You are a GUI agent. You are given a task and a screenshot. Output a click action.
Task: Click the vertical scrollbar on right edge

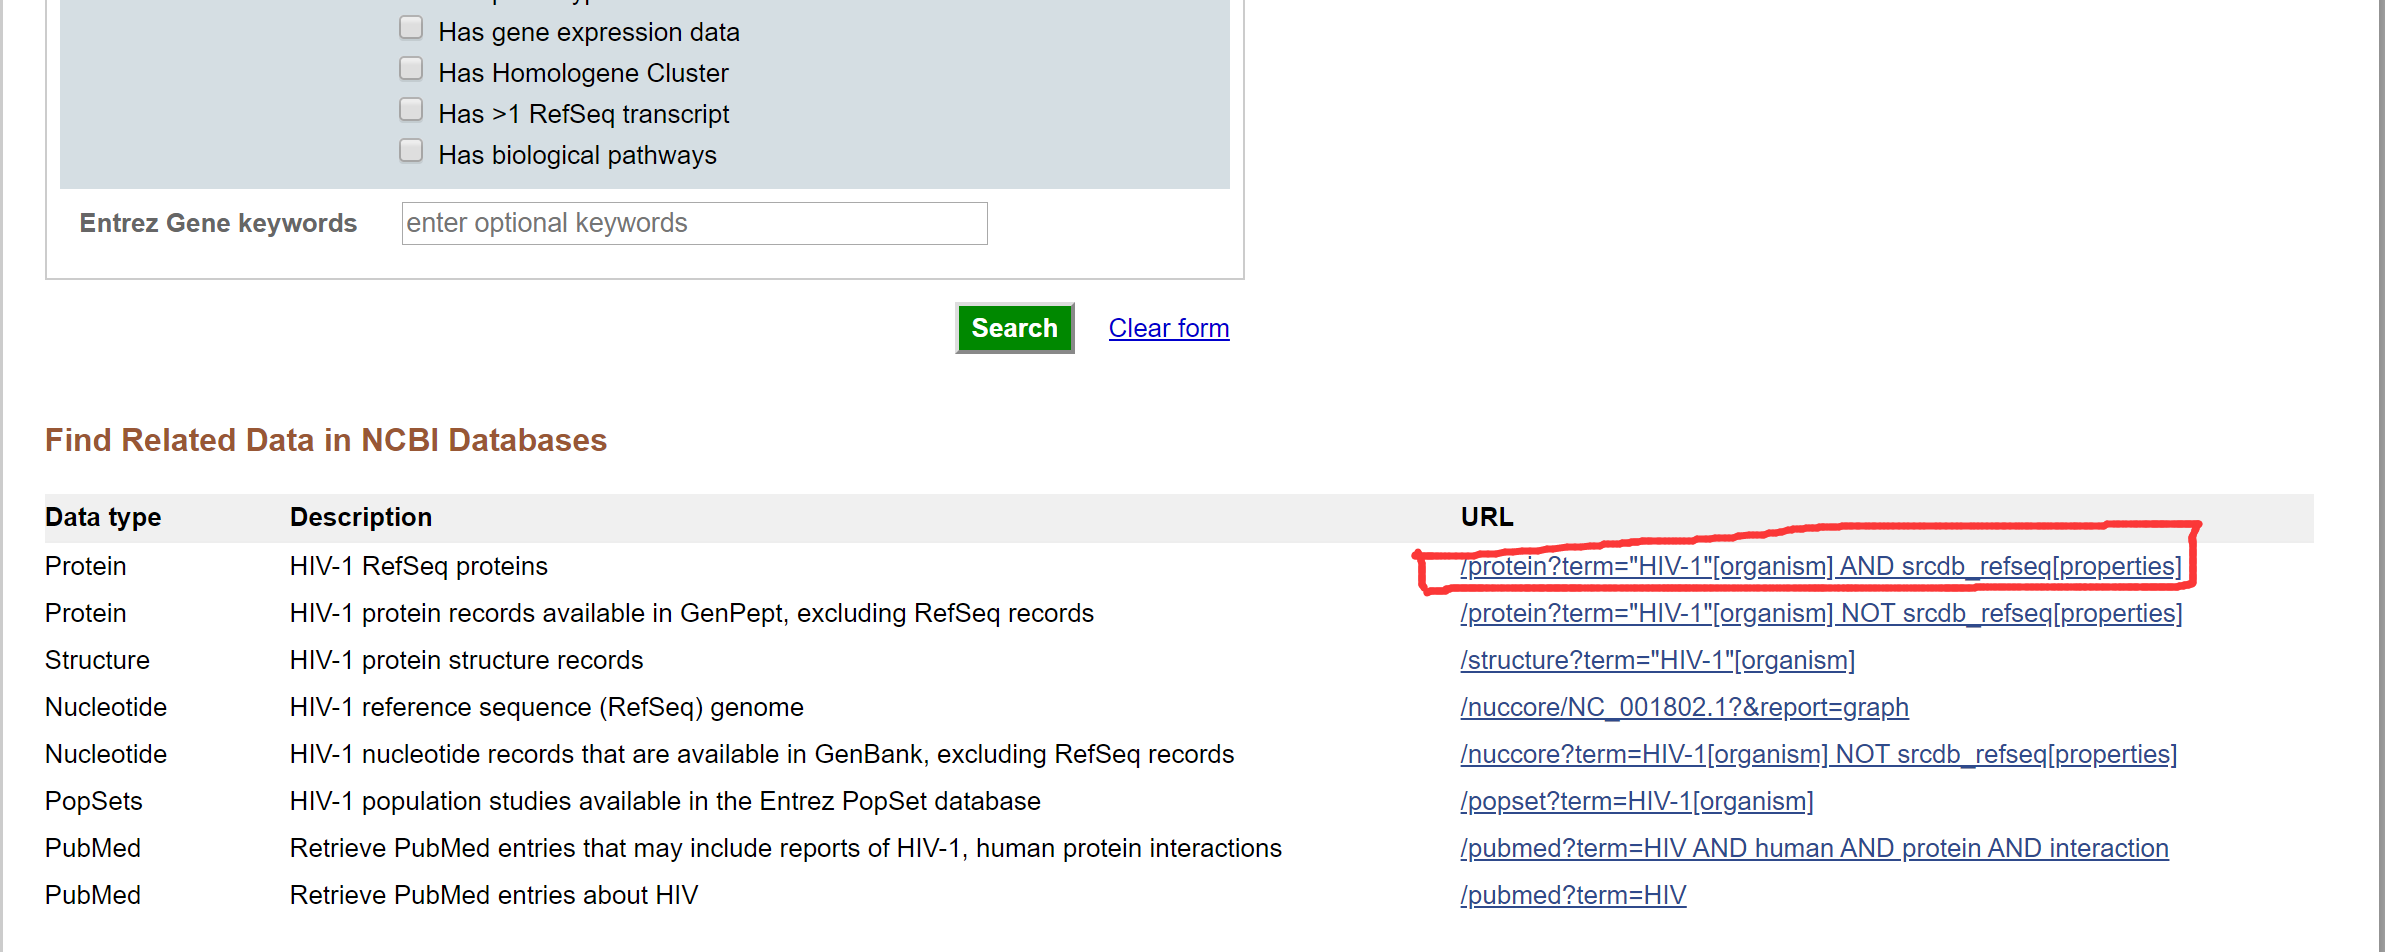click(2381, 476)
